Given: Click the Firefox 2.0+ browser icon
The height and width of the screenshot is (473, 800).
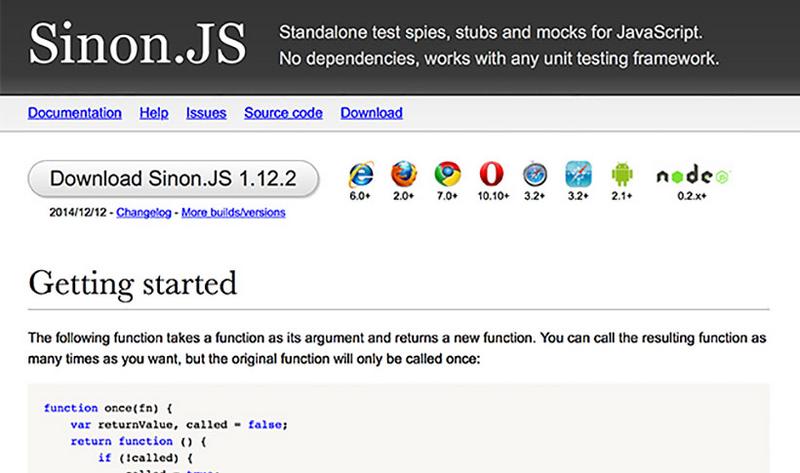Looking at the screenshot, I should 404,175.
